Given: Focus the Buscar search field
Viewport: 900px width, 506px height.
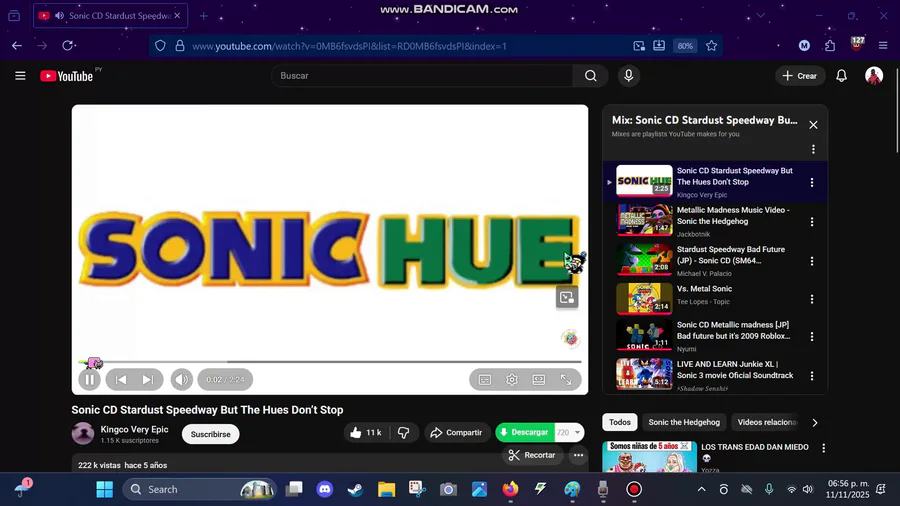Looking at the screenshot, I should tap(422, 76).
